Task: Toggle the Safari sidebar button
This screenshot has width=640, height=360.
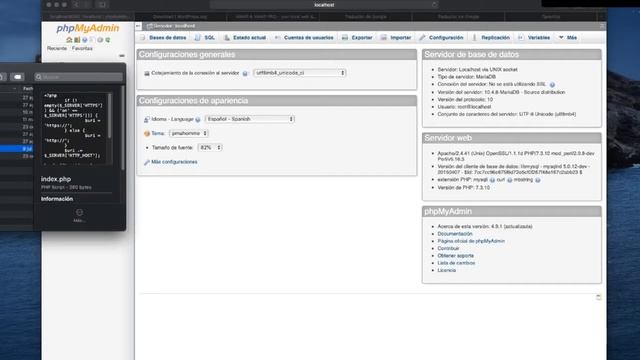Action: pyautogui.click(x=102, y=4)
